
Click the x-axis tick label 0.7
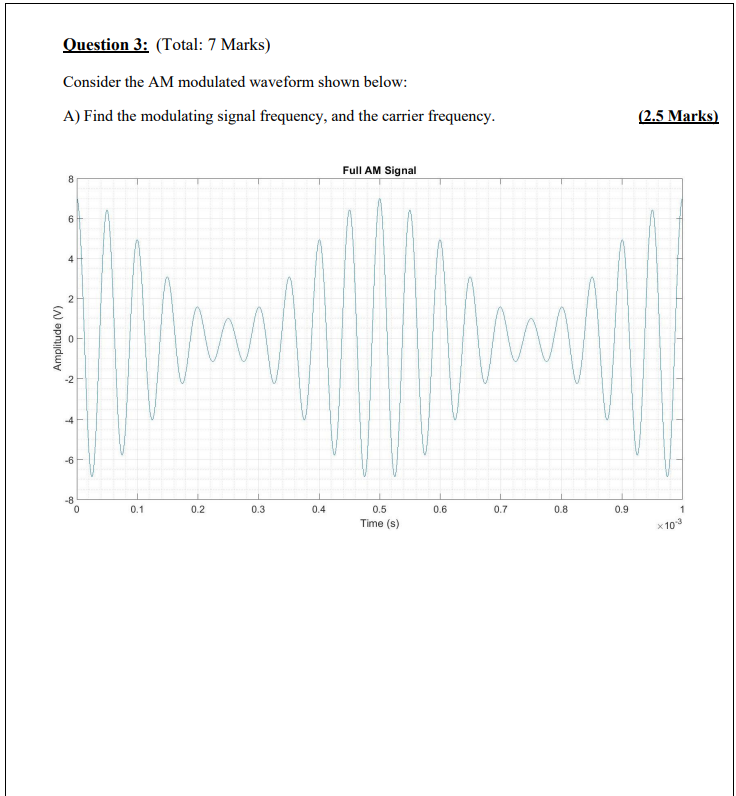pos(500,509)
